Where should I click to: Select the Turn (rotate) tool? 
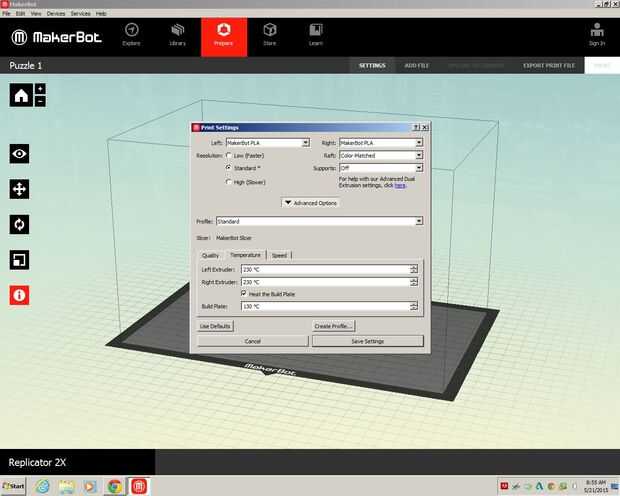coord(19,224)
